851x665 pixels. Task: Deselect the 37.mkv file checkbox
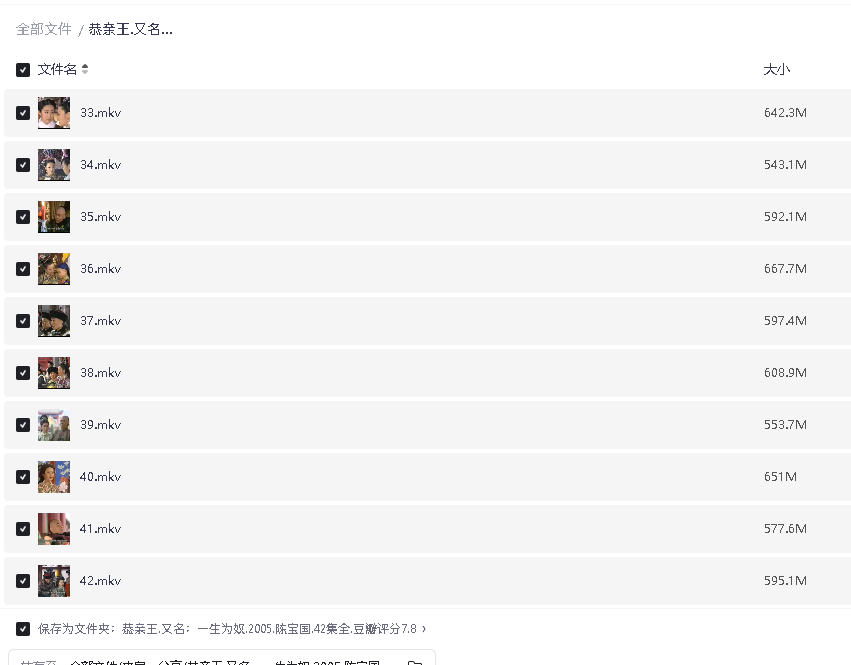pos(23,321)
